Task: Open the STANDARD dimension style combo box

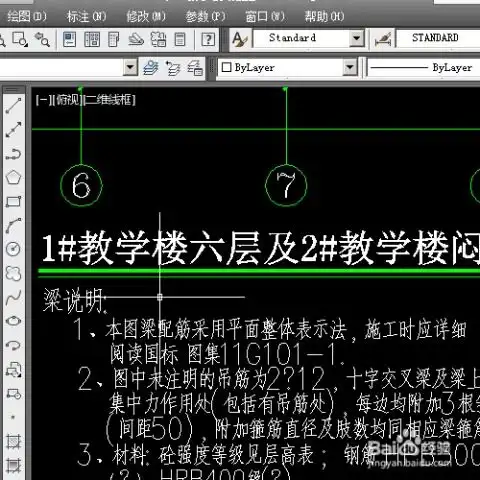Action: click(x=438, y=39)
